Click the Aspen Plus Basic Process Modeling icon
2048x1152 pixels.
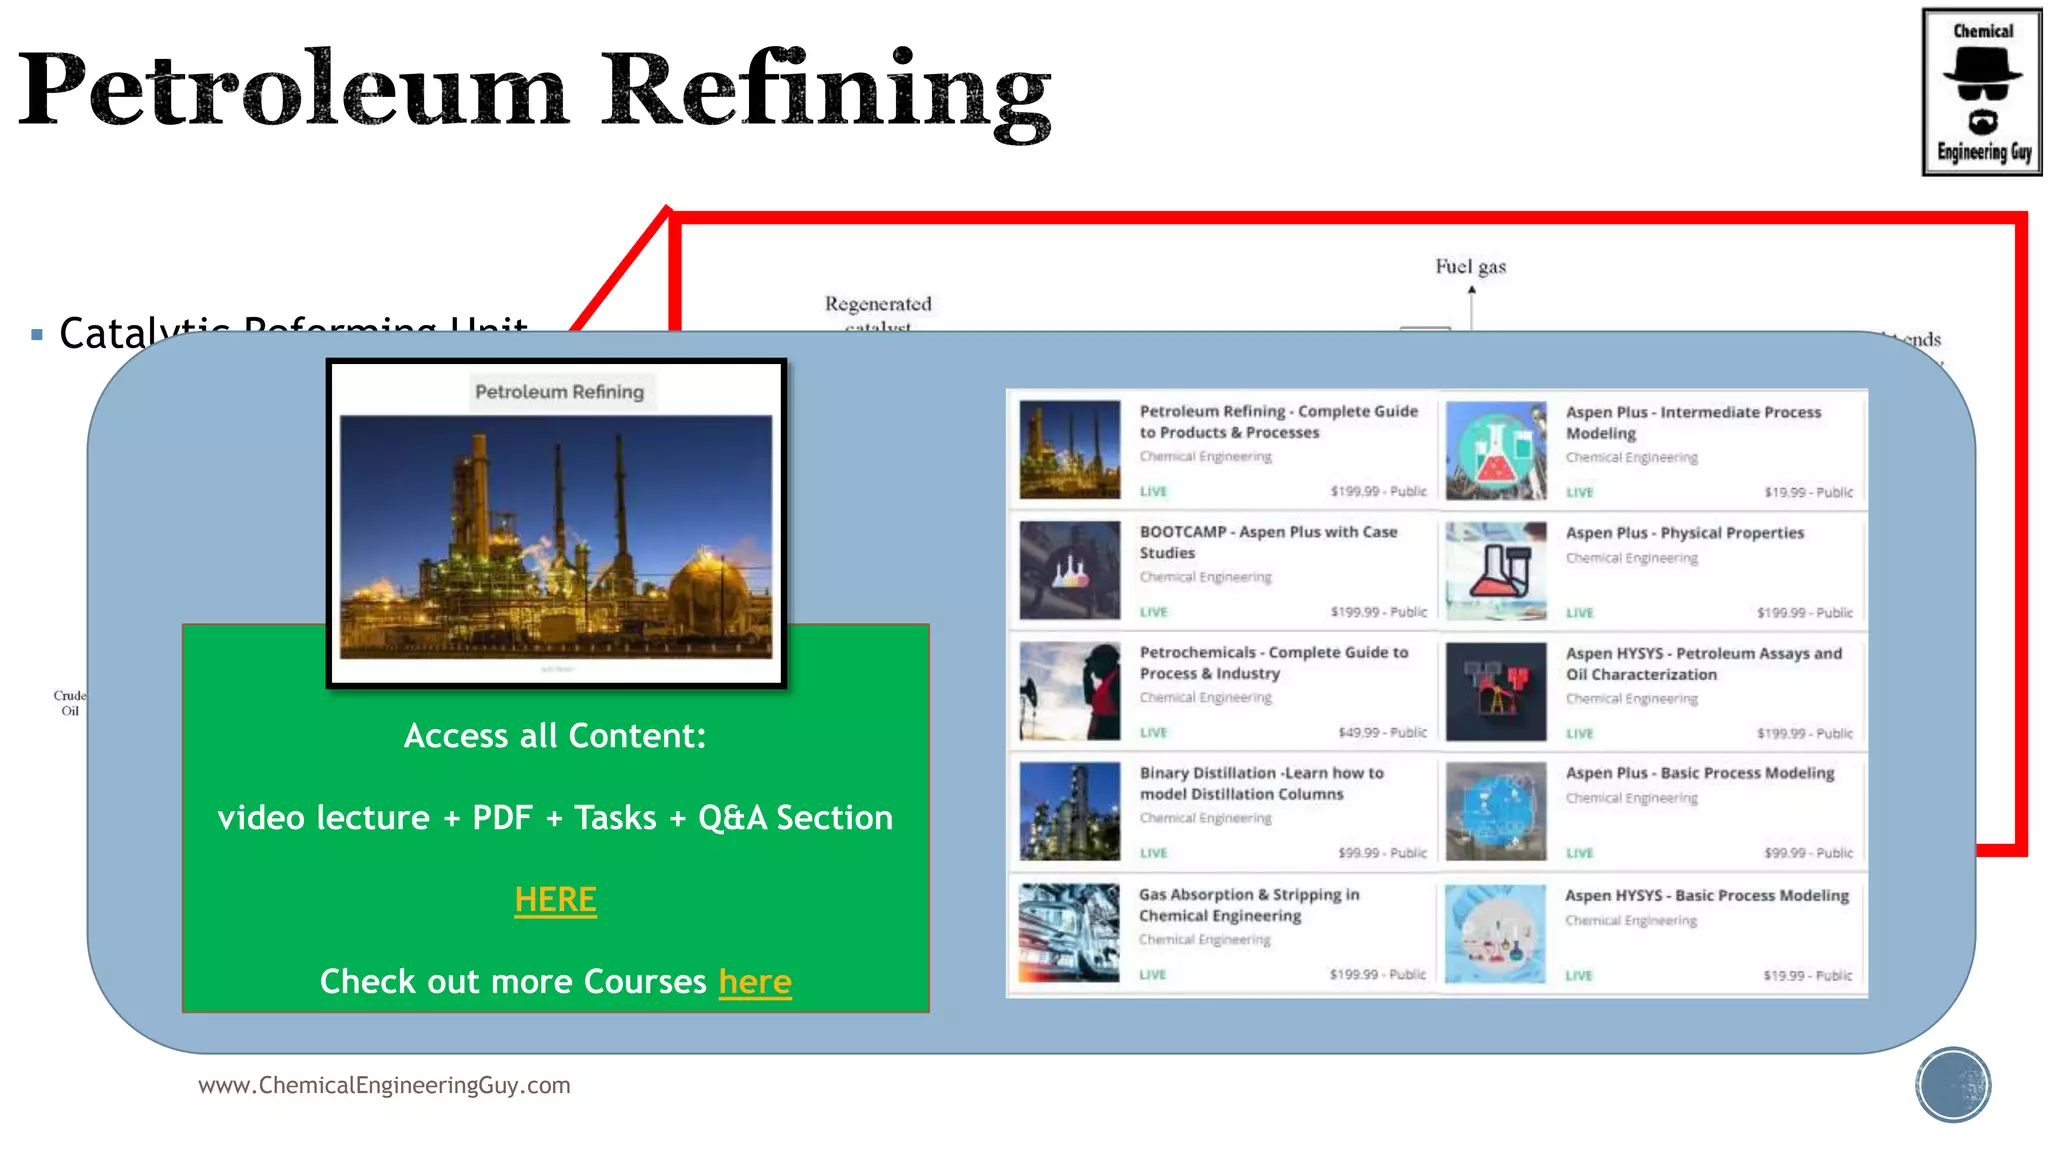1496,812
